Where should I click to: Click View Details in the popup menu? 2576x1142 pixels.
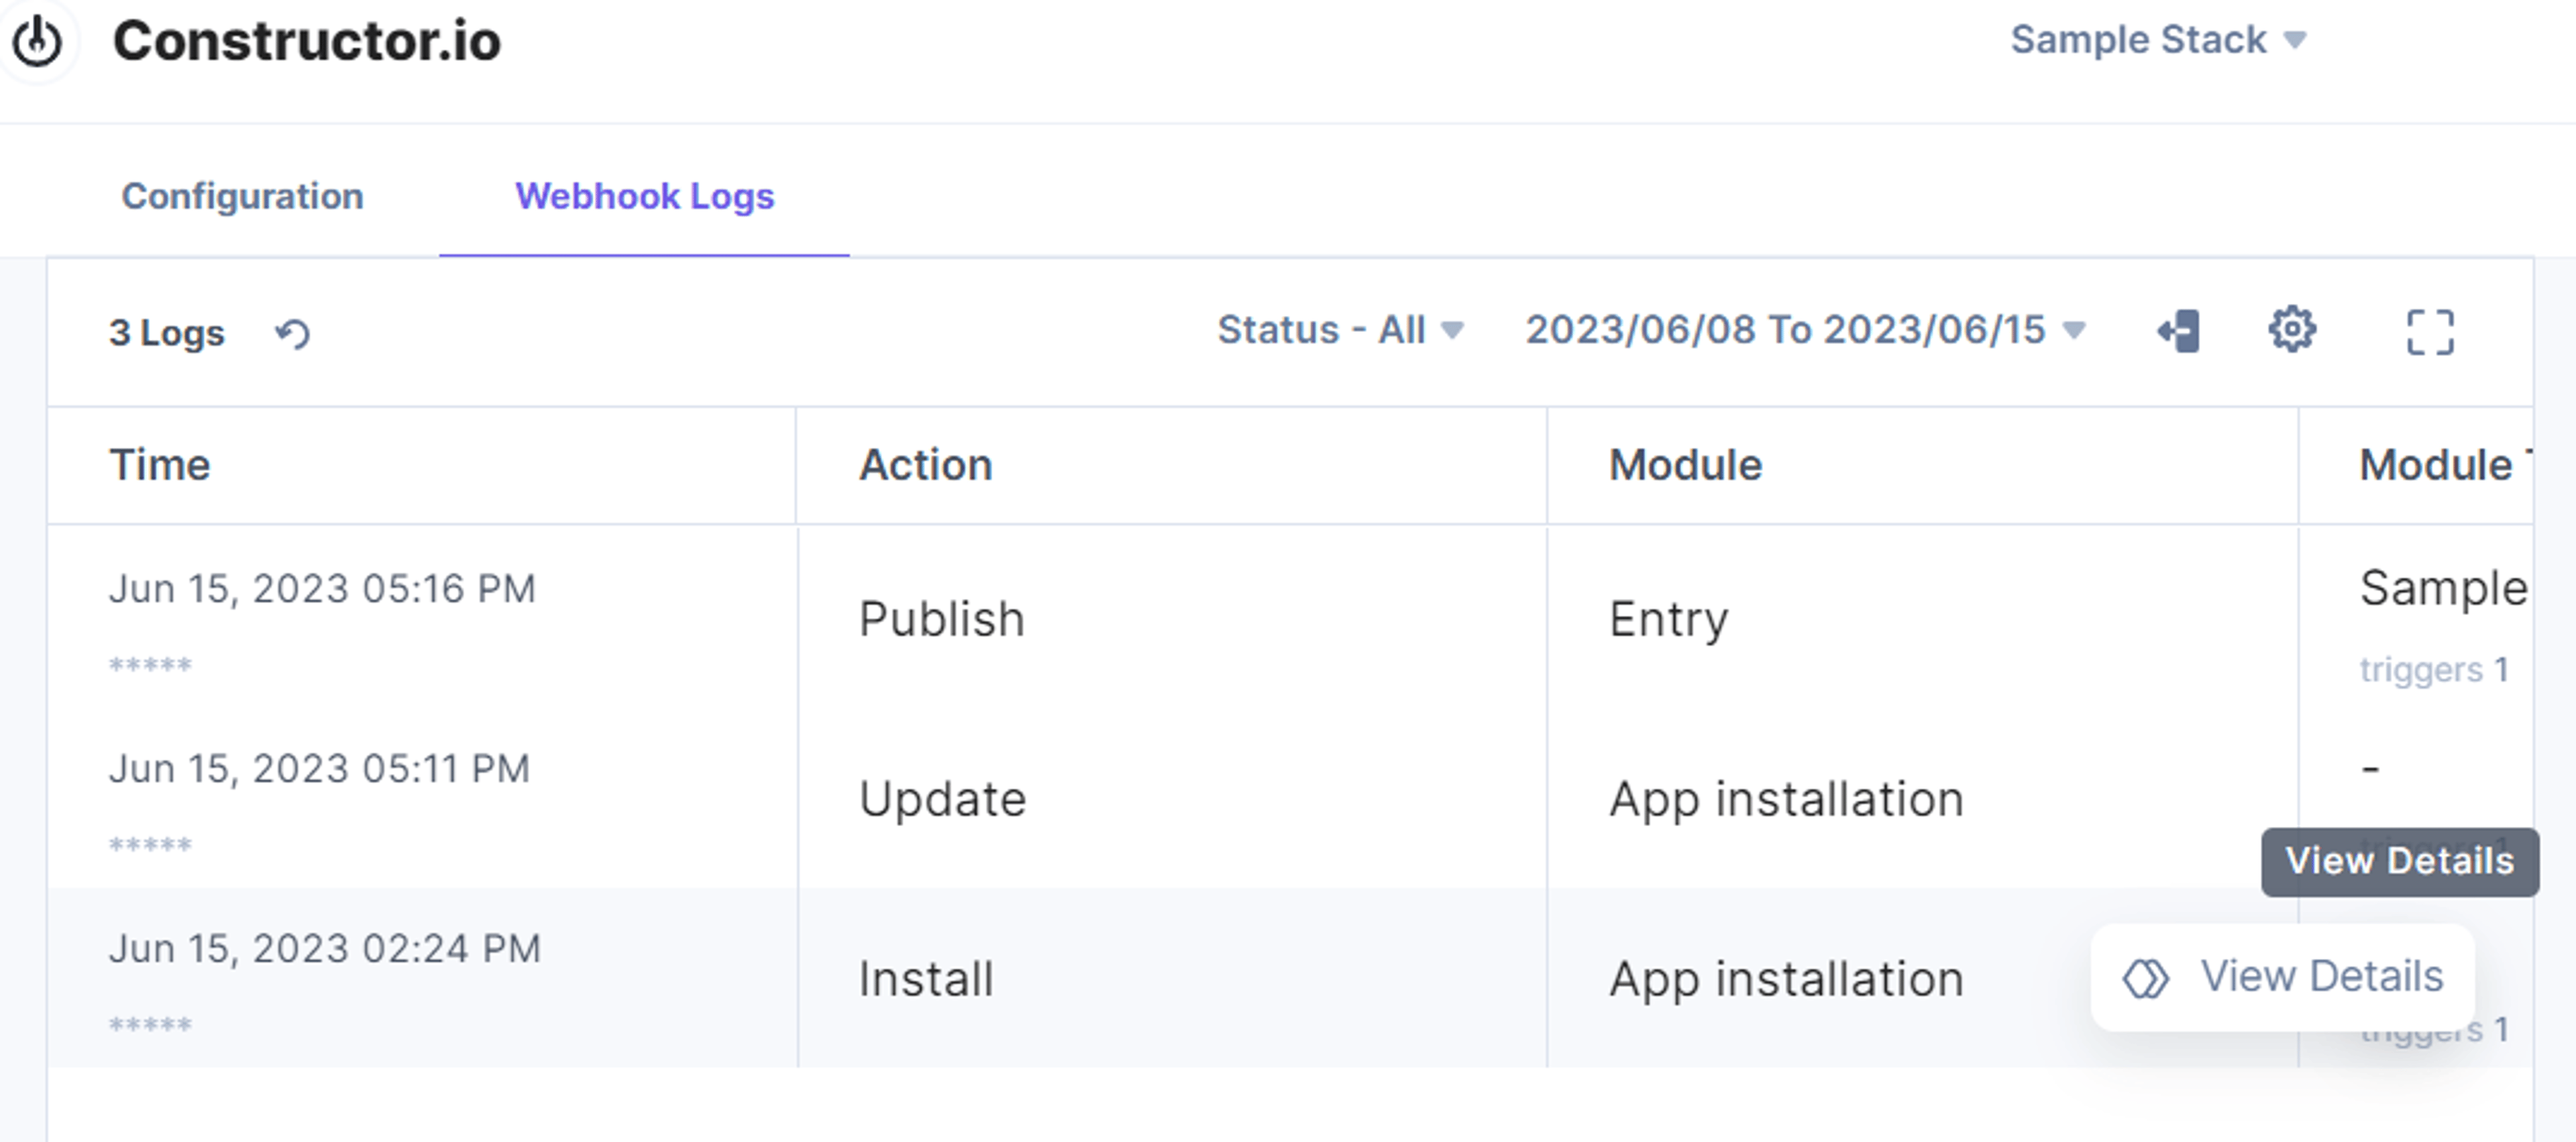tap(2283, 977)
